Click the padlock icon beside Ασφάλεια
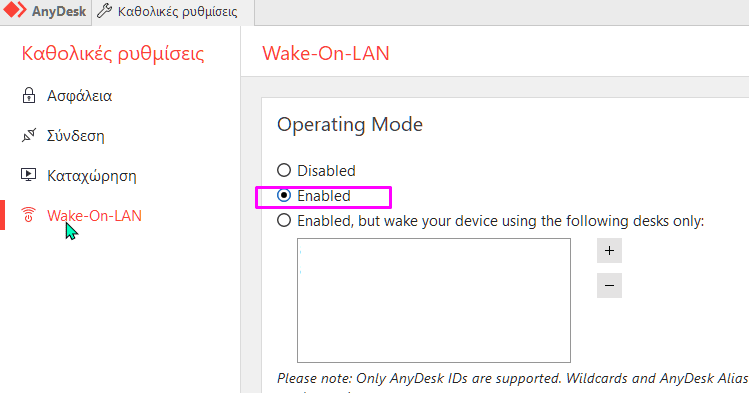Image resolution: width=749 pixels, height=393 pixels. [29, 96]
